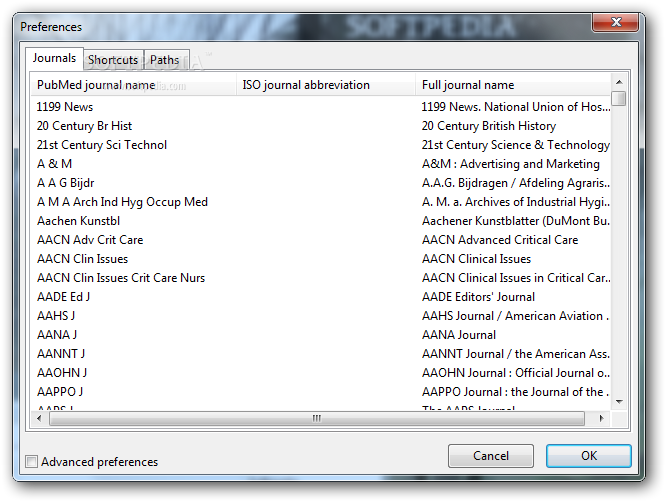Click the horizontal scrollbar left arrow
The height and width of the screenshot is (502, 666).
coord(39,418)
